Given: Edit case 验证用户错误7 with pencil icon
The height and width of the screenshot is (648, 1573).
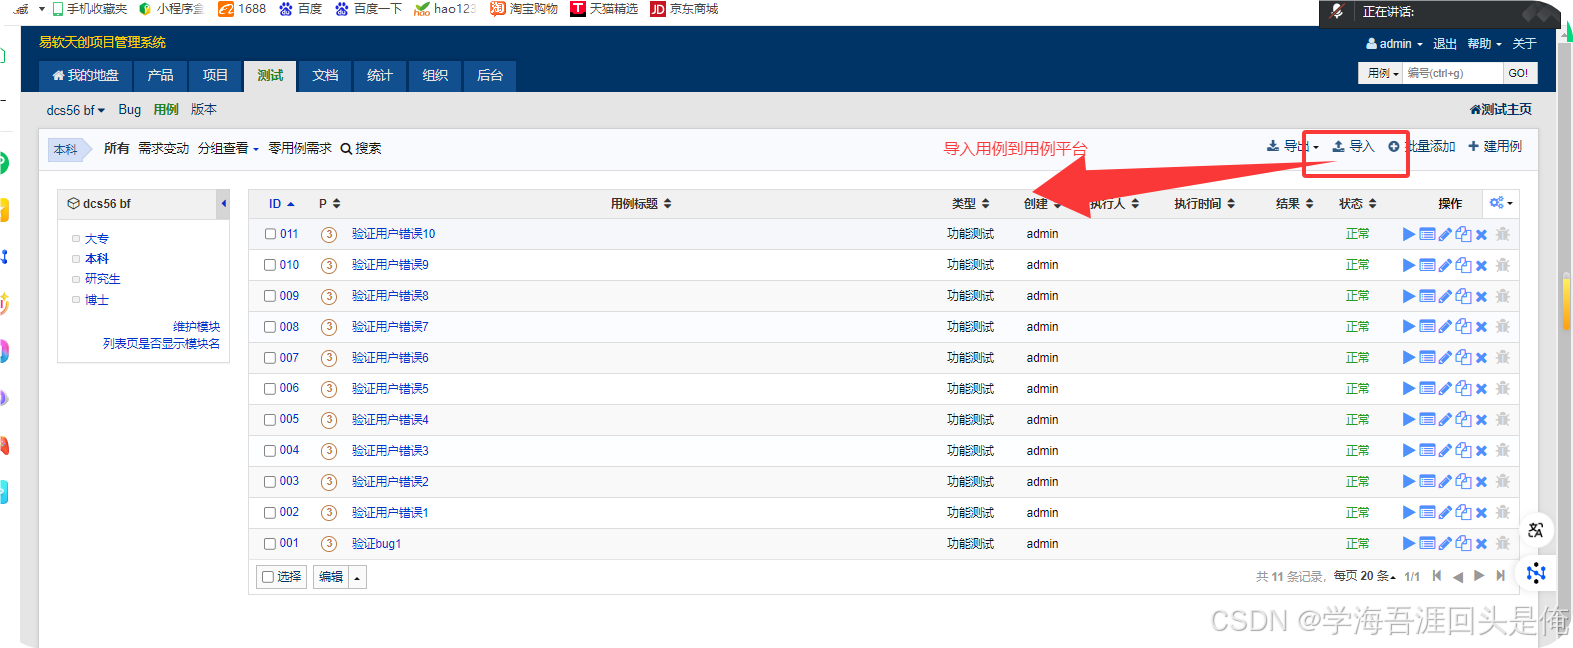Looking at the screenshot, I should [x=1445, y=327].
